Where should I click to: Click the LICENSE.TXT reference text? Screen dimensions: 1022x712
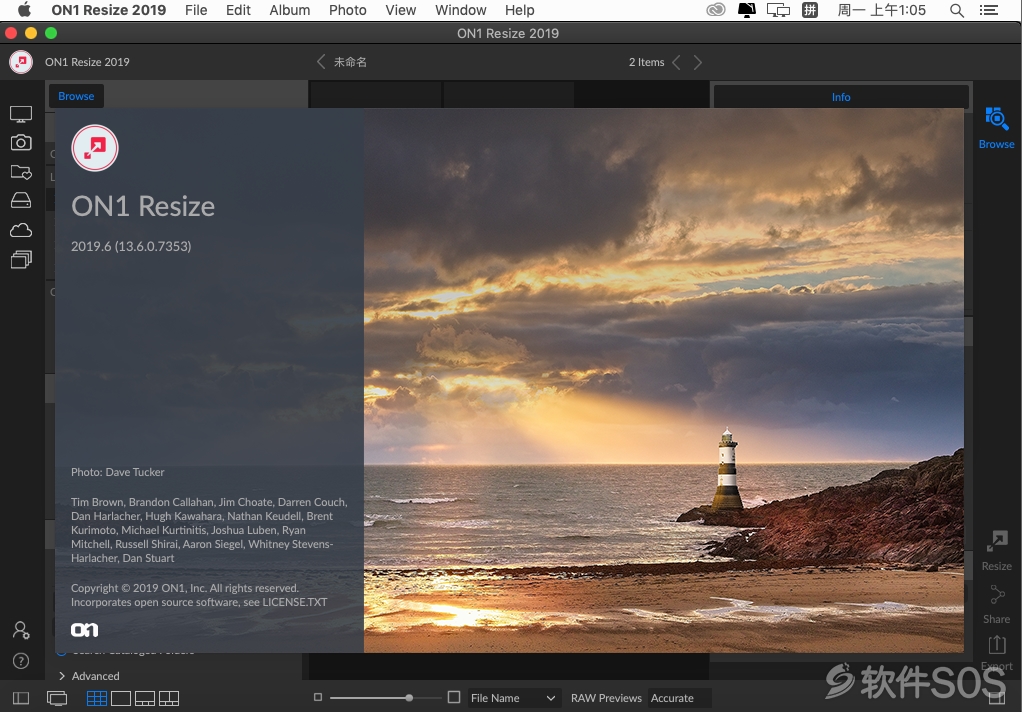pos(295,602)
